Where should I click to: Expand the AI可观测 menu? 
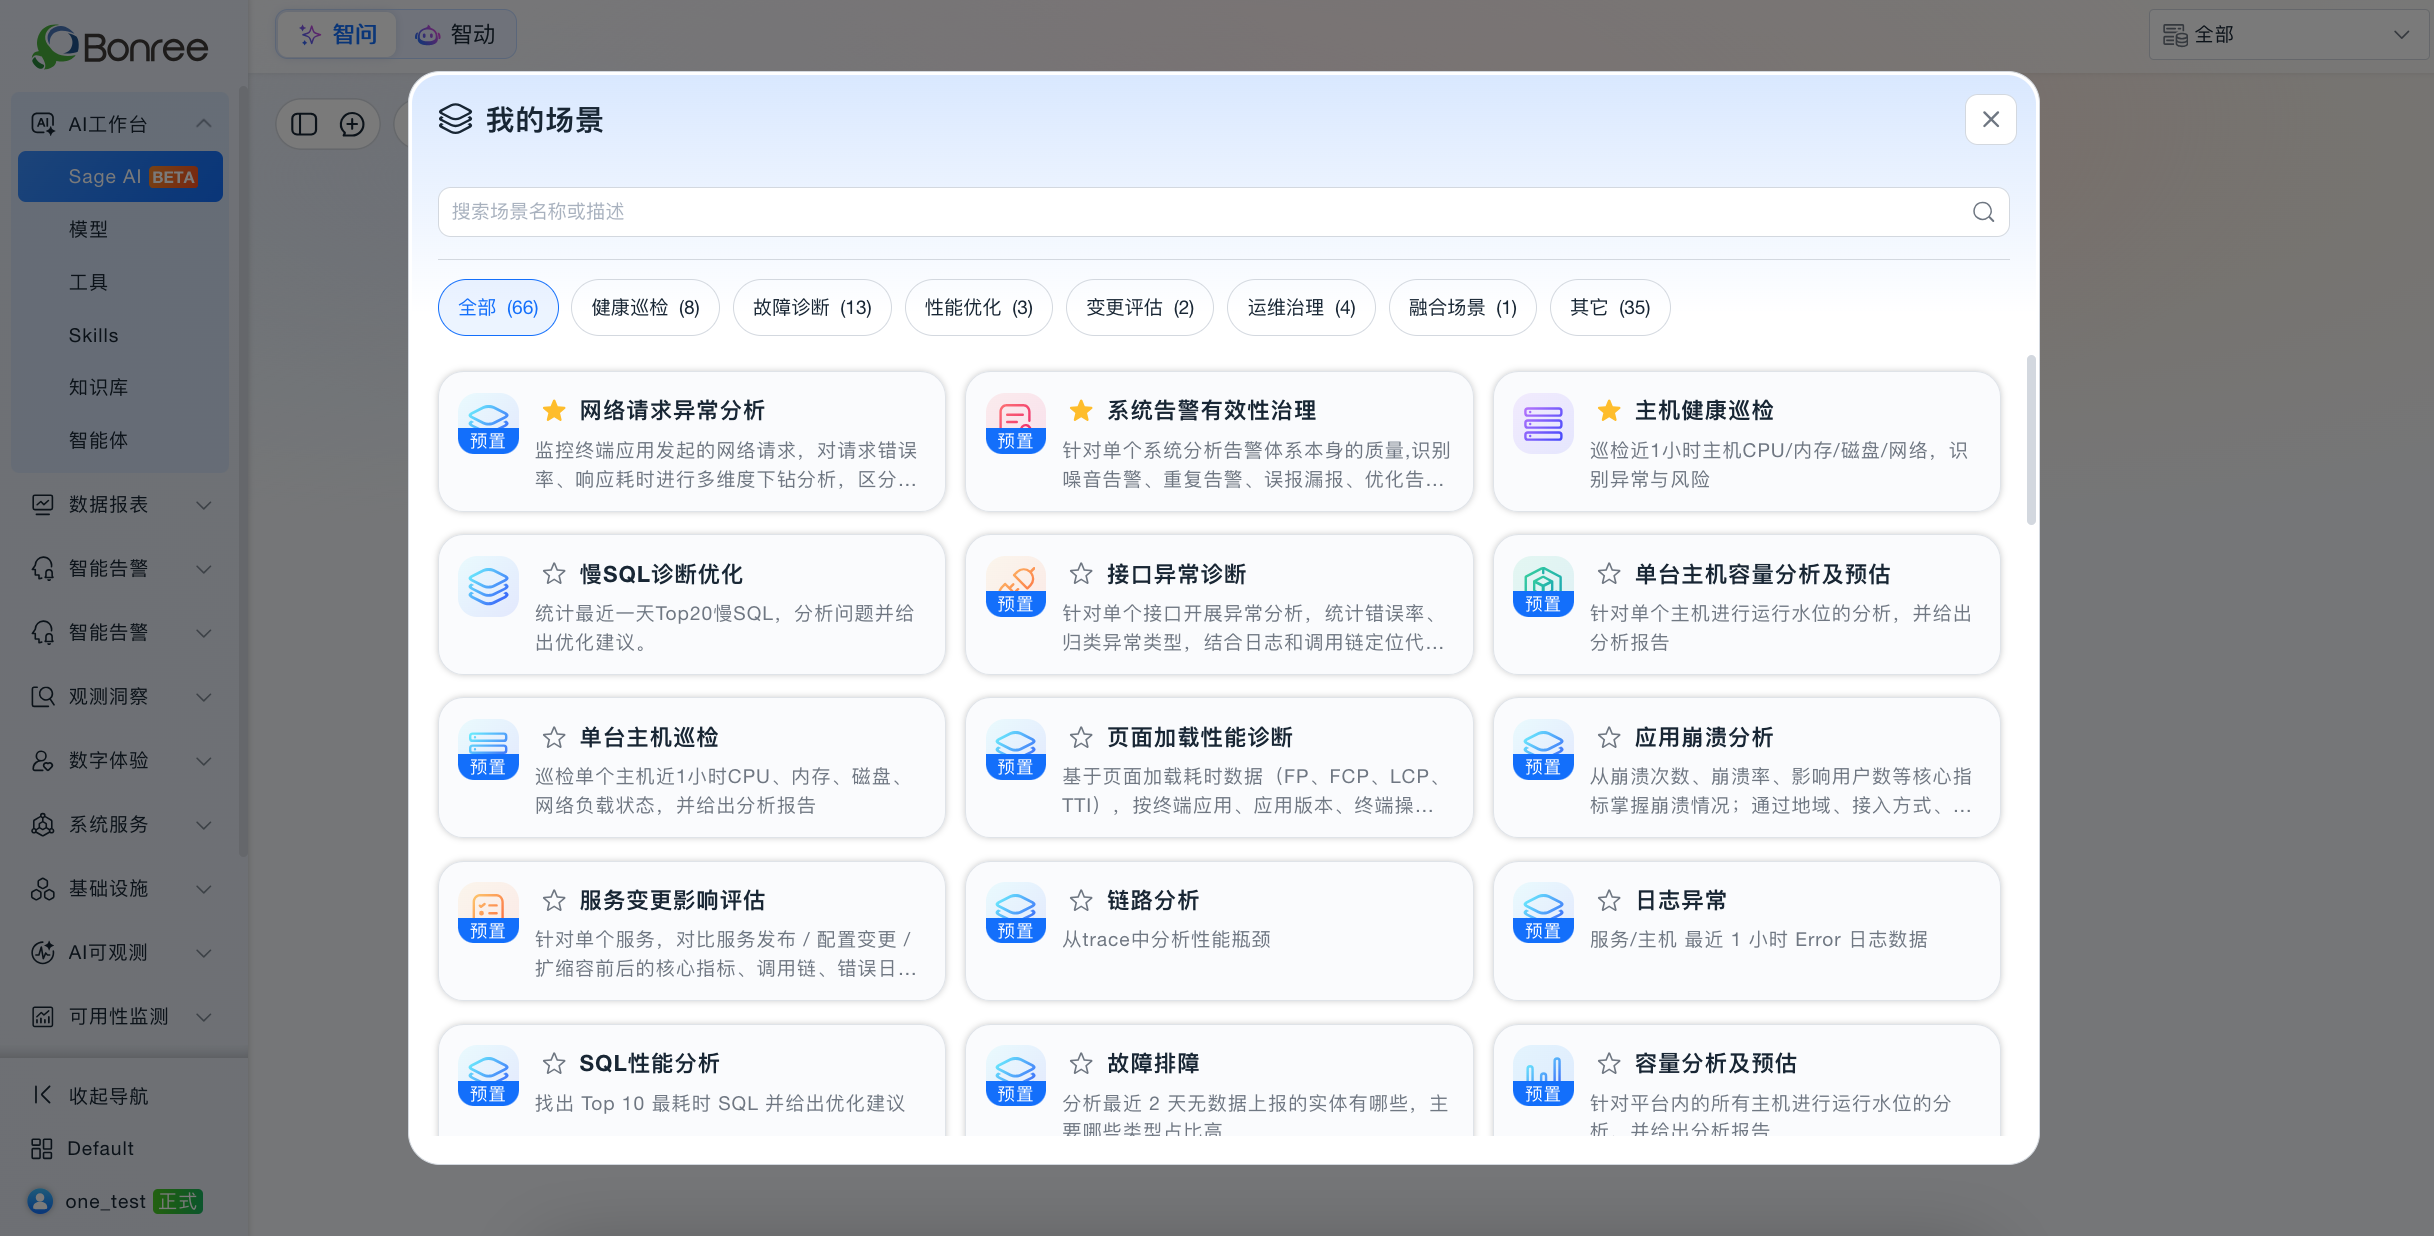(203, 953)
